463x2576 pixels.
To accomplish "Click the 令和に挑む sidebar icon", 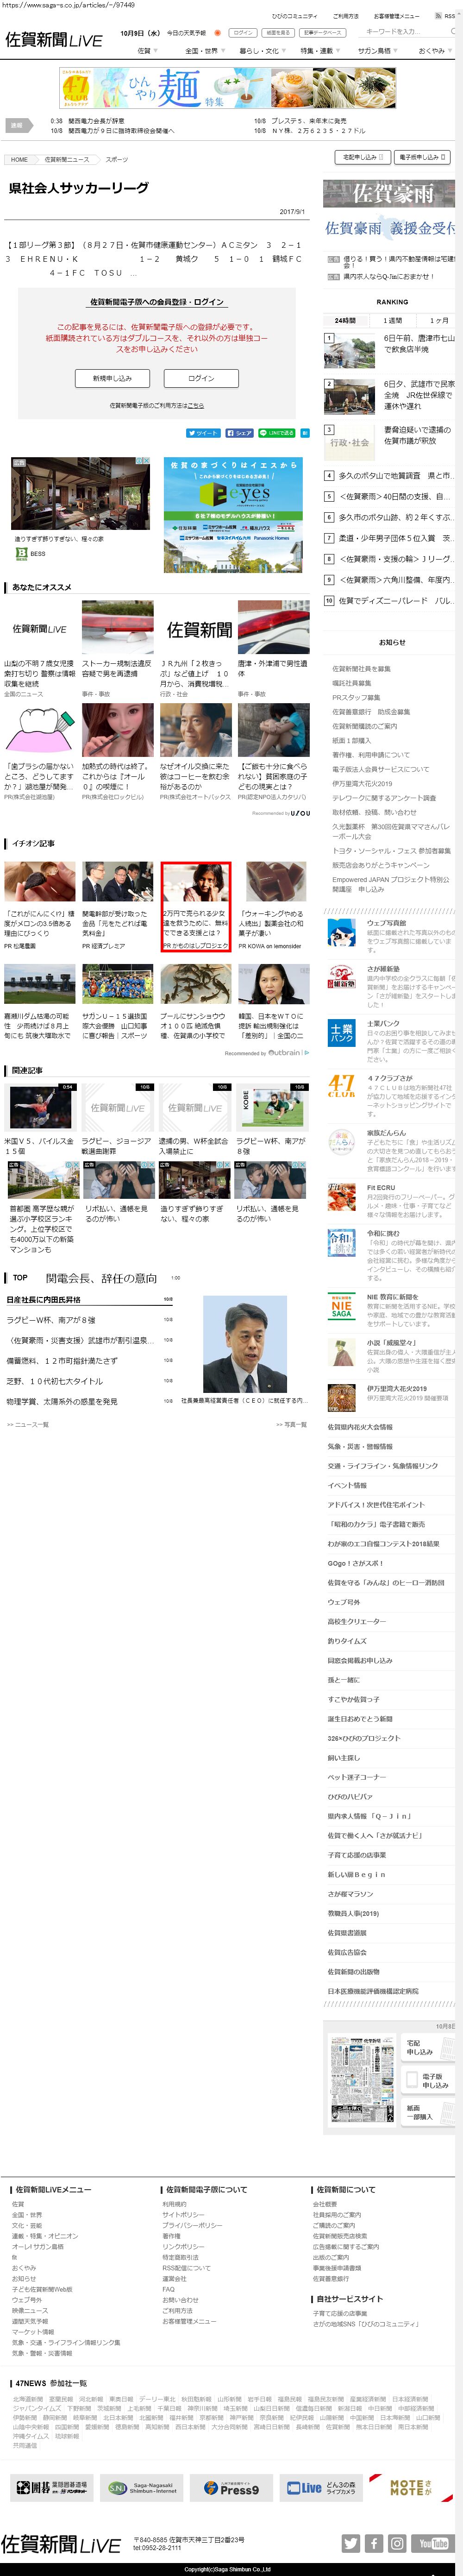I will (x=342, y=1243).
